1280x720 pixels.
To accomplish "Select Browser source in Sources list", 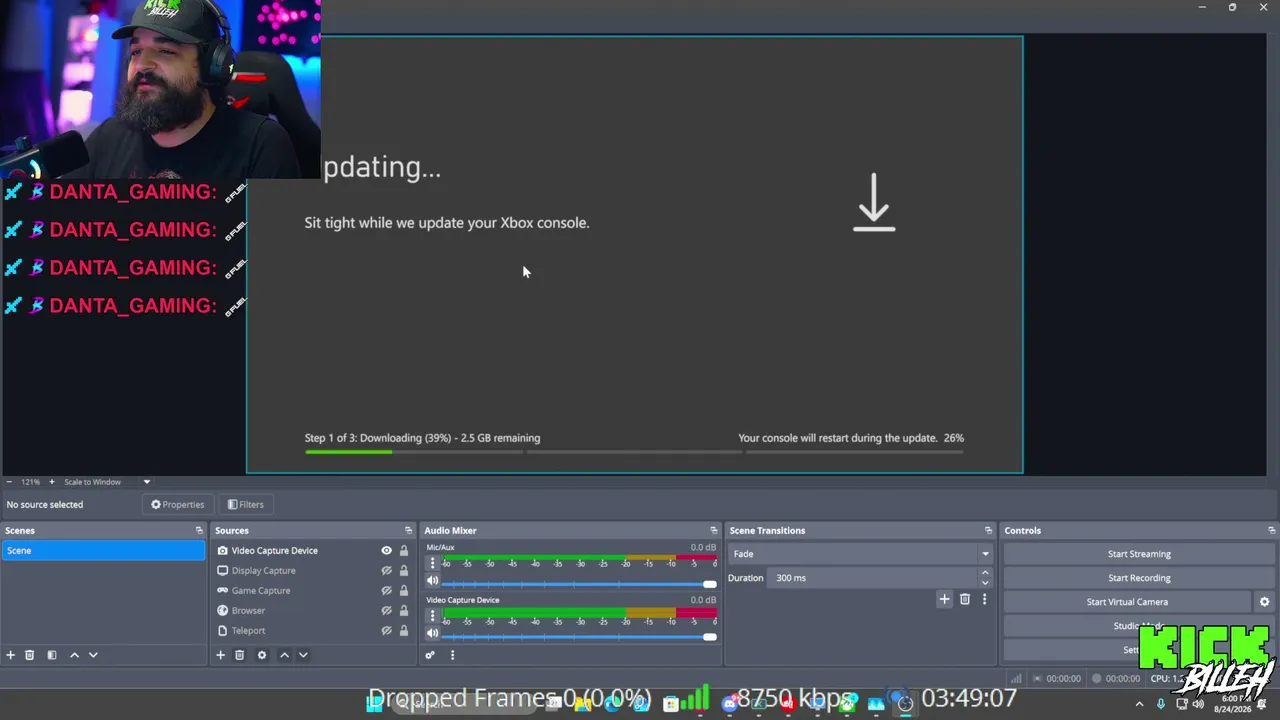I will coord(248,611).
